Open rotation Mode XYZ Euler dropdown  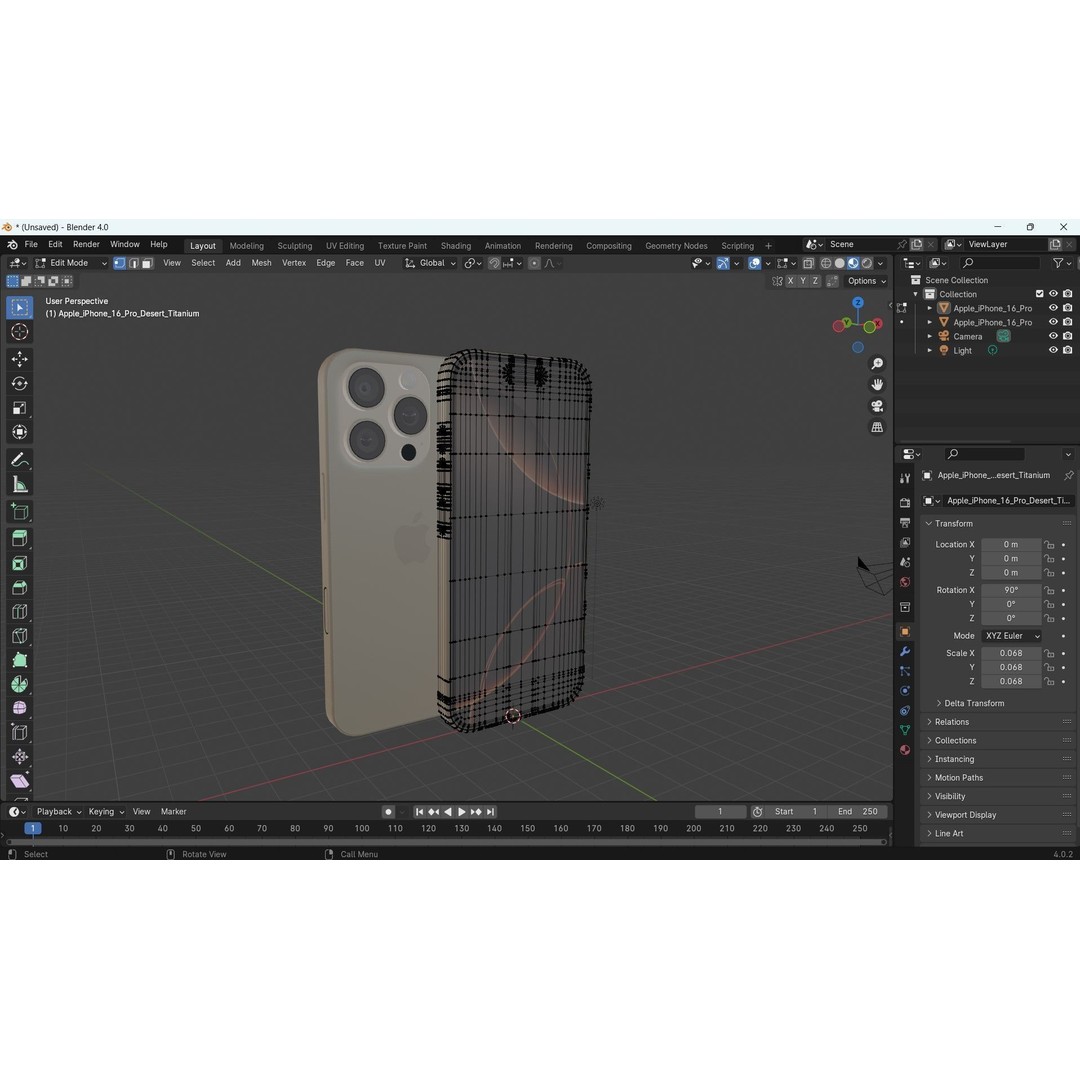(x=1012, y=636)
